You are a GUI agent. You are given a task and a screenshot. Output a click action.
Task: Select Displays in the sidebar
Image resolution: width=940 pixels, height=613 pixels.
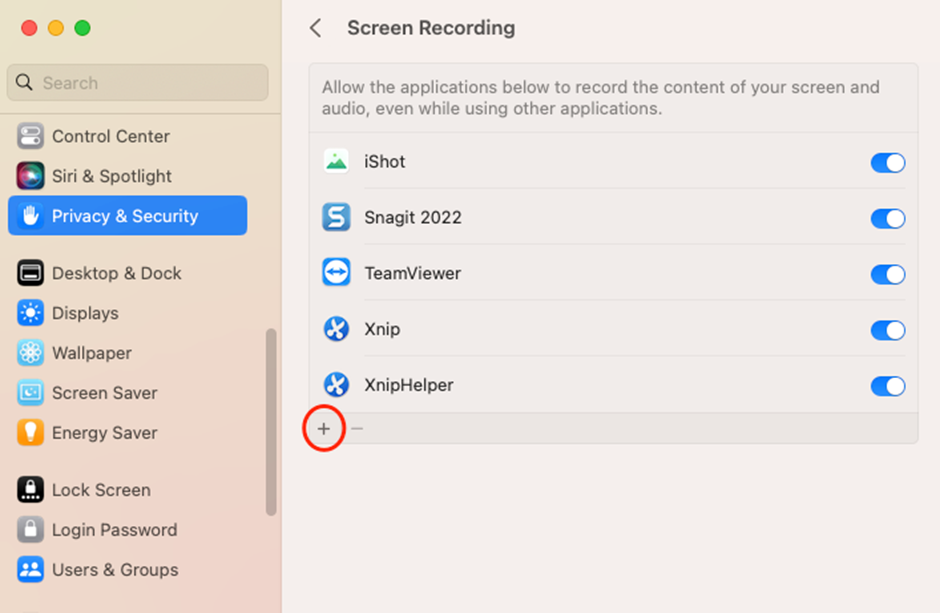click(x=85, y=313)
